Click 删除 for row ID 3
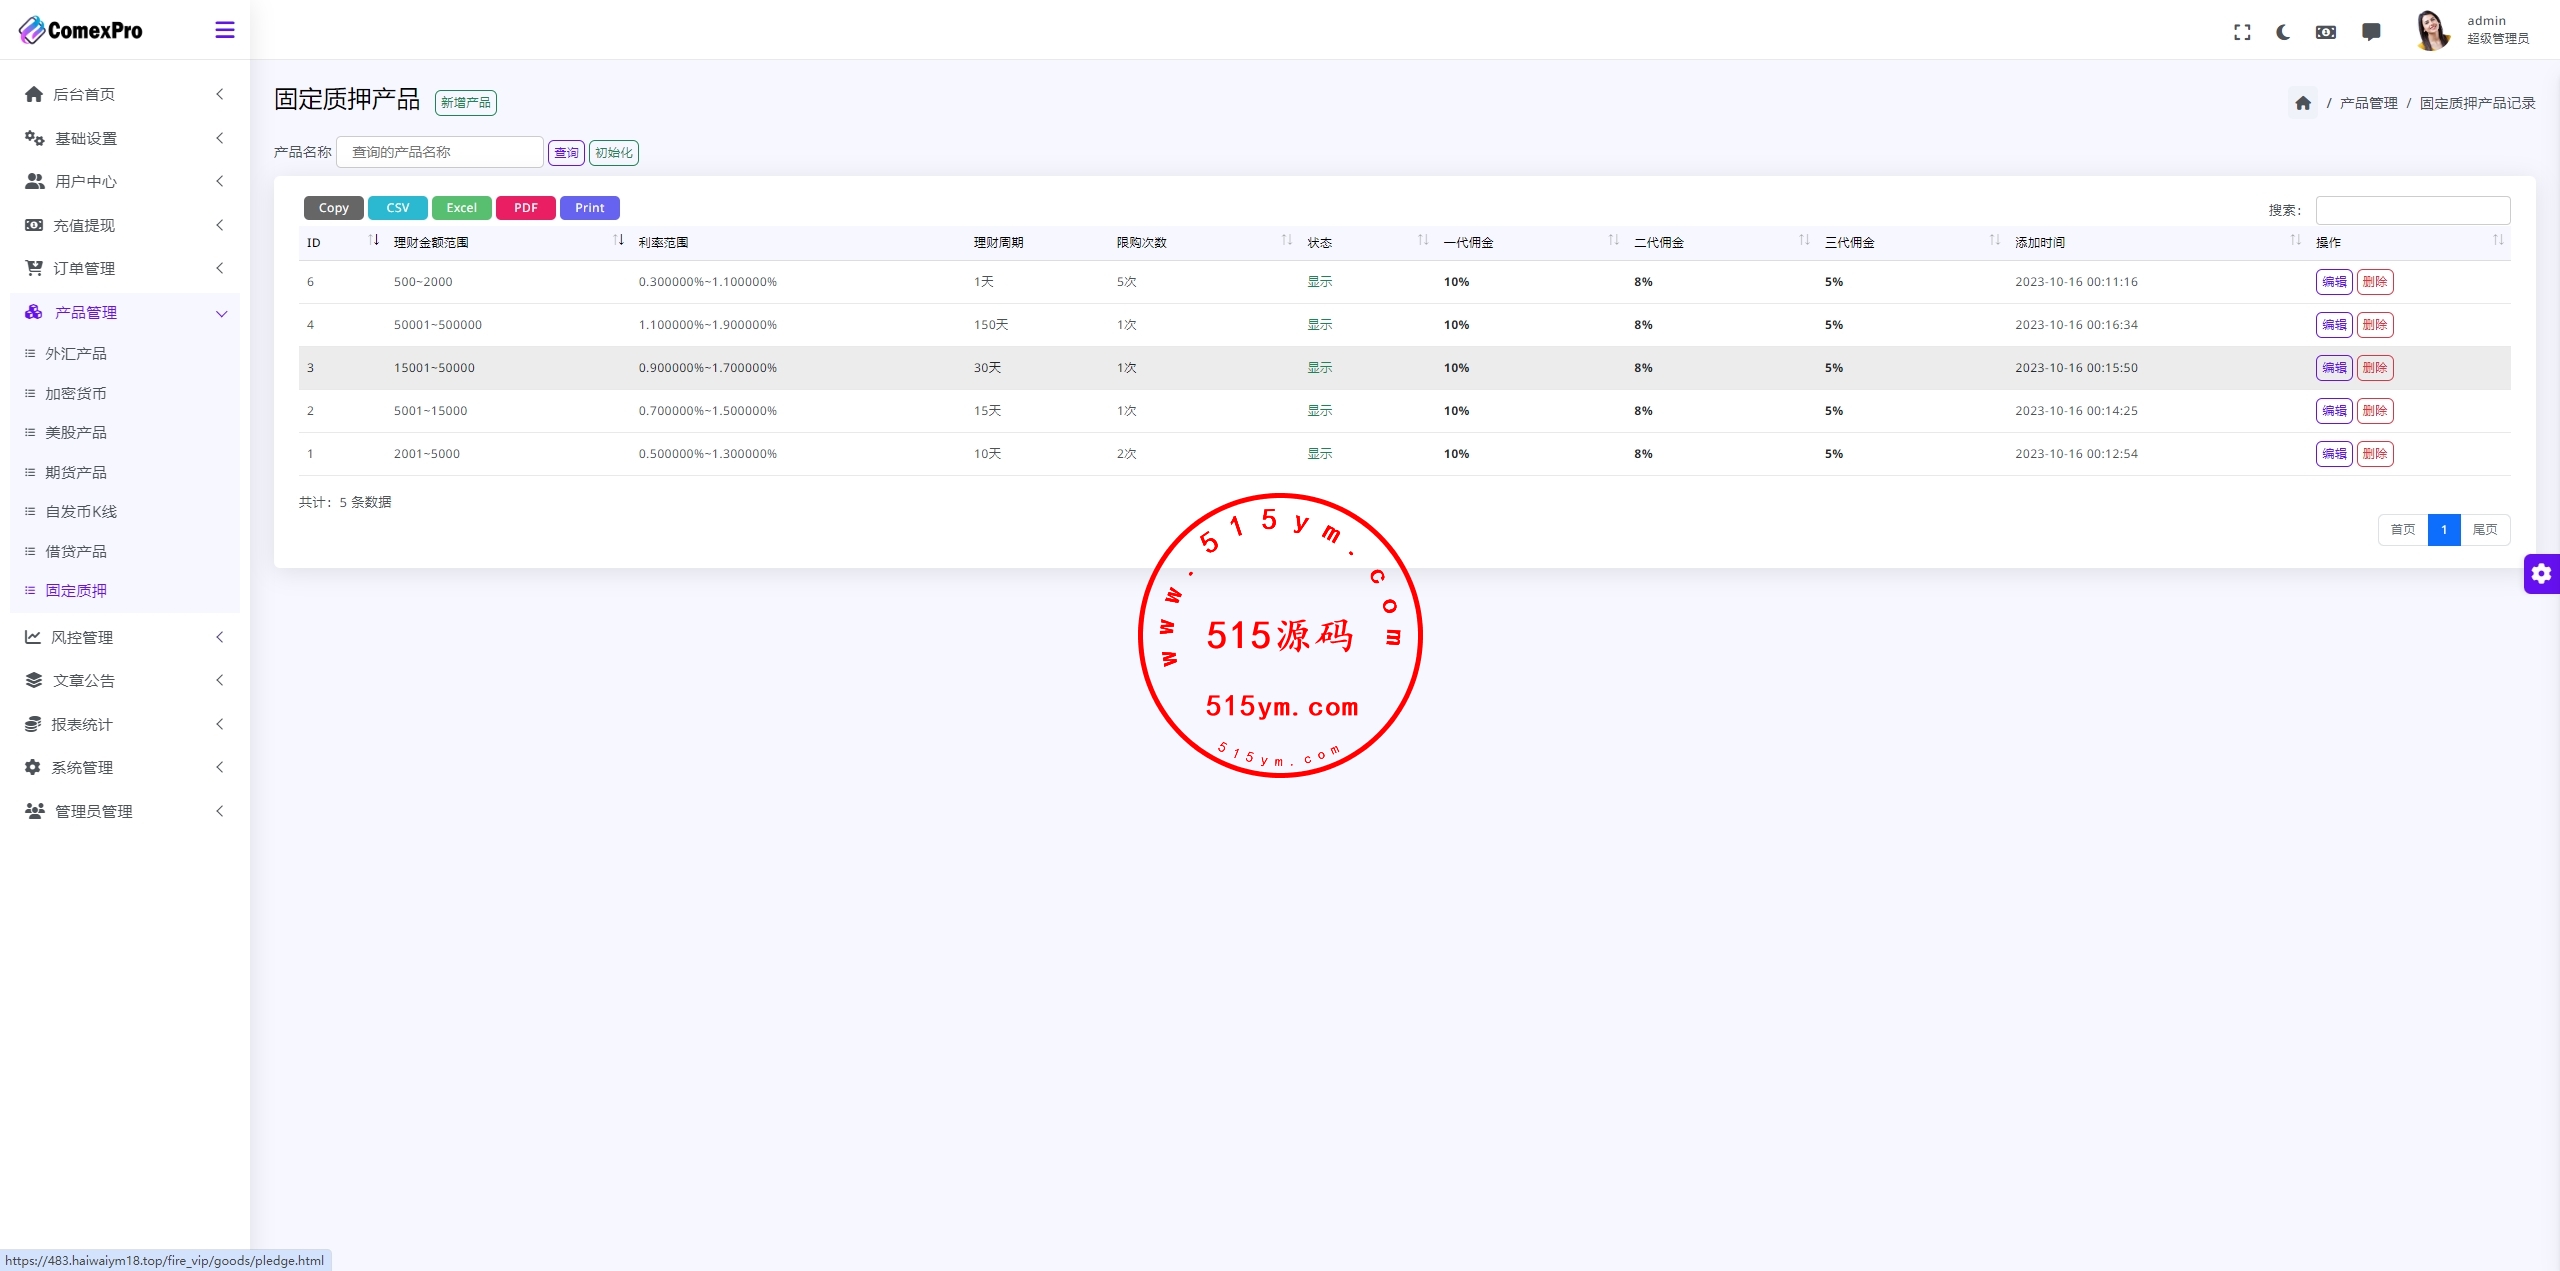2560x1271 pixels. pyautogui.click(x=2374, y=368)
